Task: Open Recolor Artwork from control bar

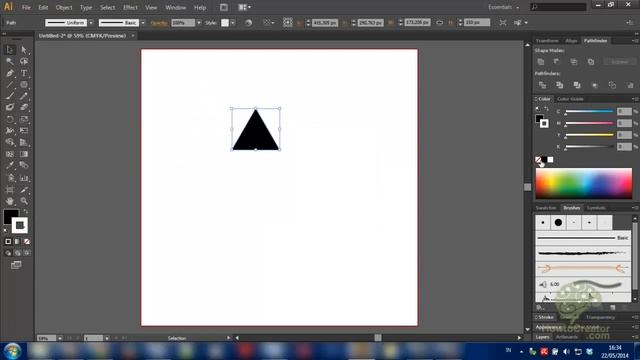Action: point(248,23)
